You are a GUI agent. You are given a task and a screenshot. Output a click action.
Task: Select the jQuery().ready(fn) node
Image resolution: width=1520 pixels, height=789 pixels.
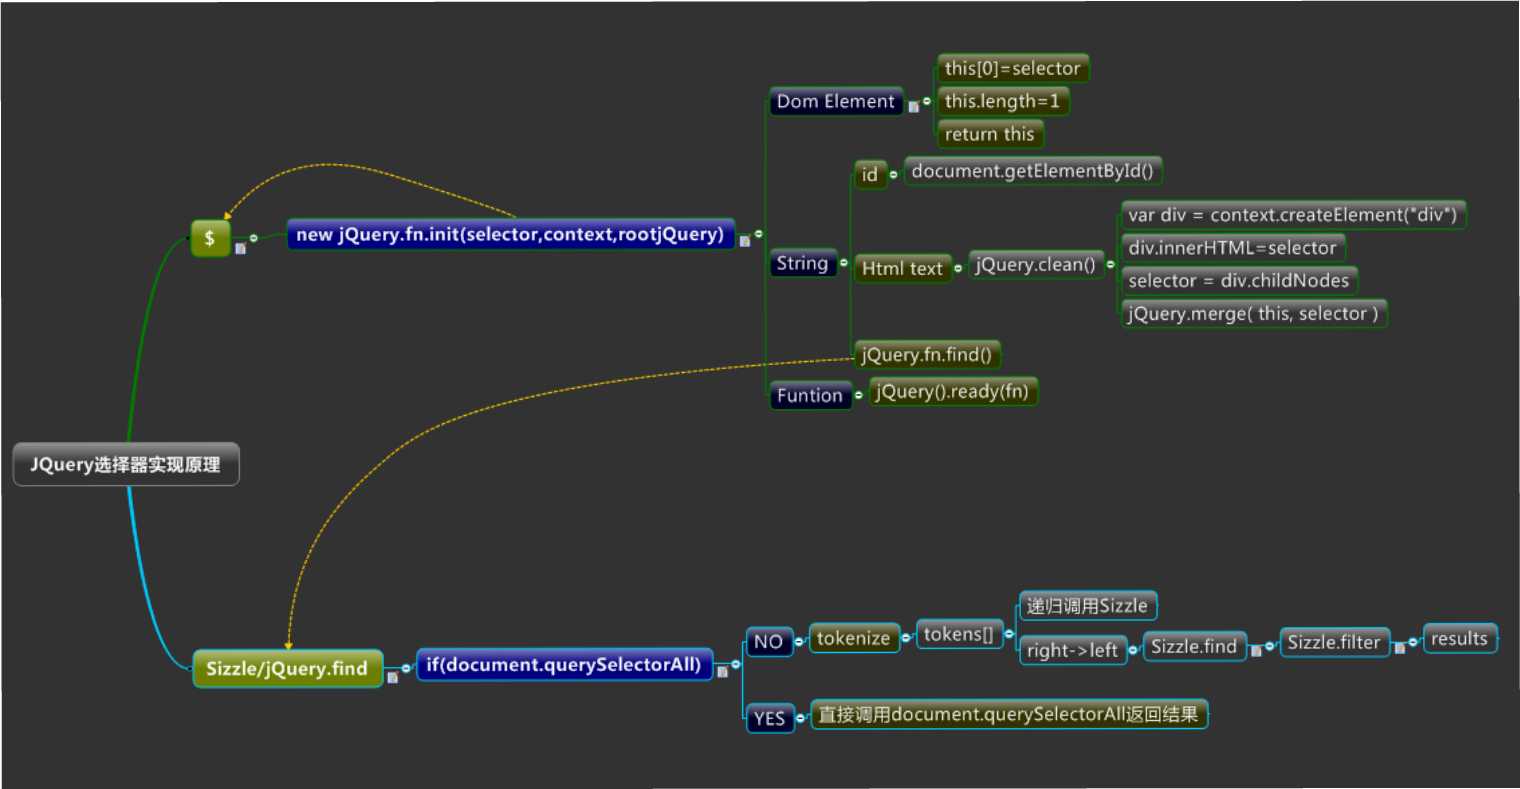[952, 392]
